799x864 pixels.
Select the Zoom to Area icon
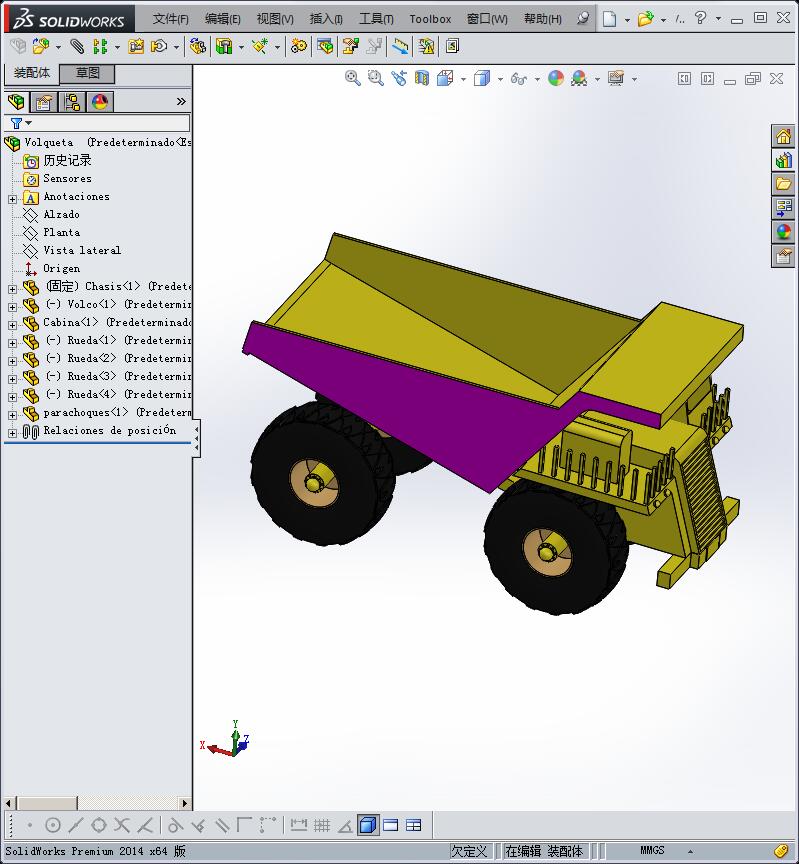(x=376, y=78)
